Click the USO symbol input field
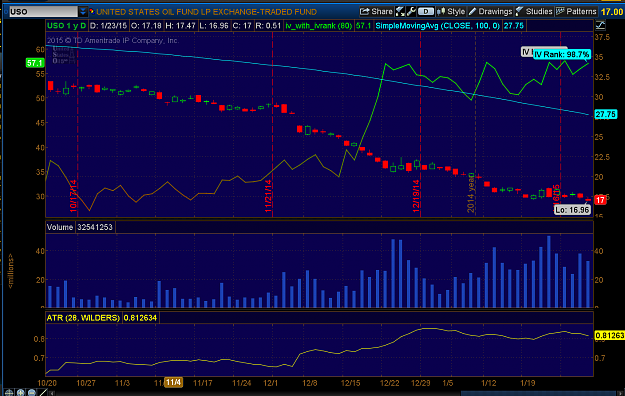This screenshot has height=396, width=625. coord(43,12)
